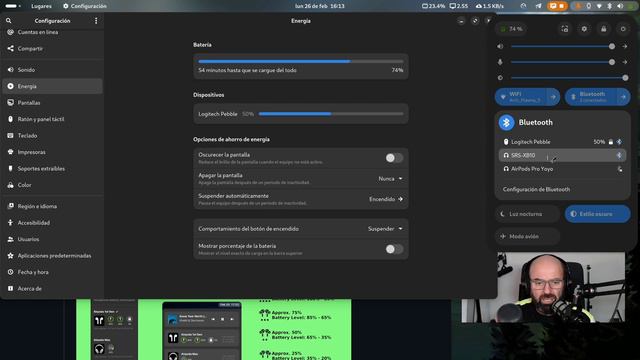The image size is (640, 360).
Task: Open Compartir in sidebar
Action: pos(52,49)
